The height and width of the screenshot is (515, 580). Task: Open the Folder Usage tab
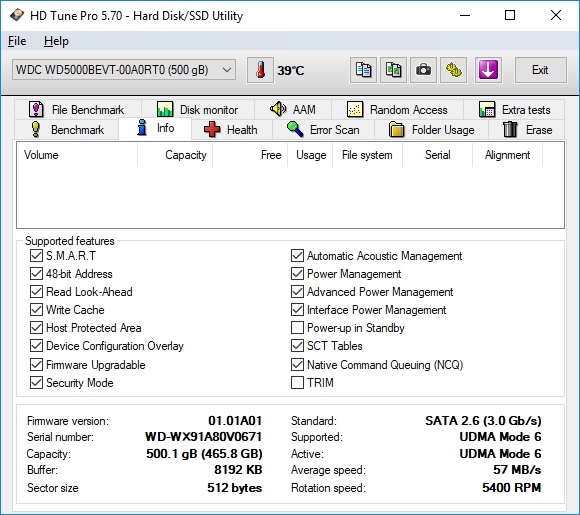point(431,129)
